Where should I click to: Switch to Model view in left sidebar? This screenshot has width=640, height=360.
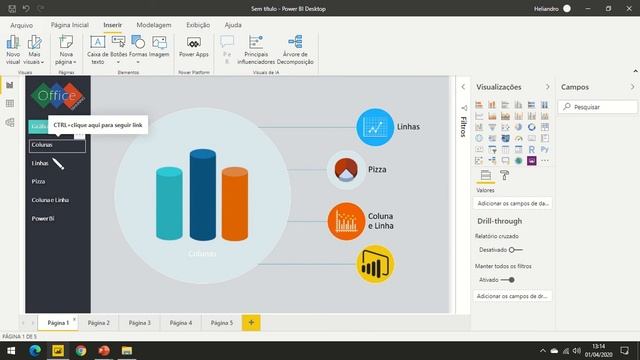9,122
